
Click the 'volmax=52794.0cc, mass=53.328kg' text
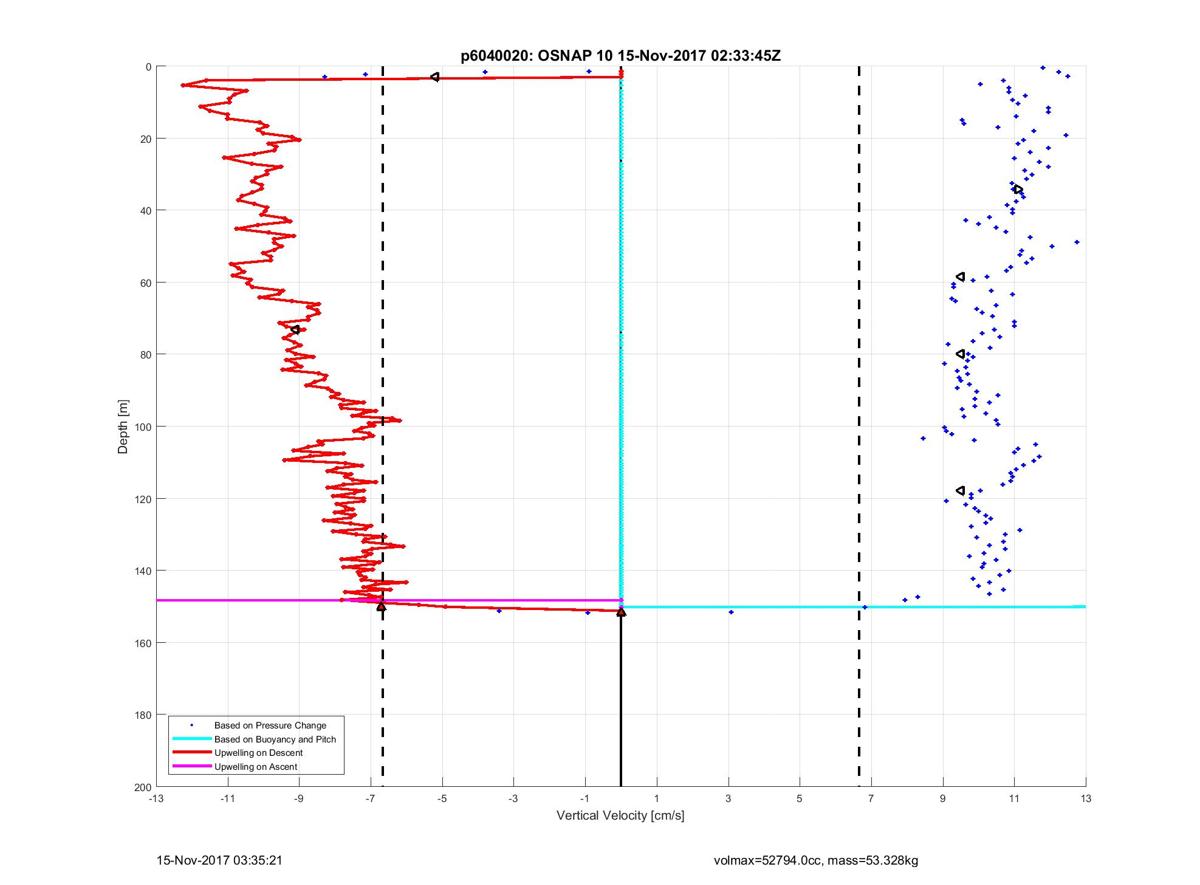tap(816, 860)
